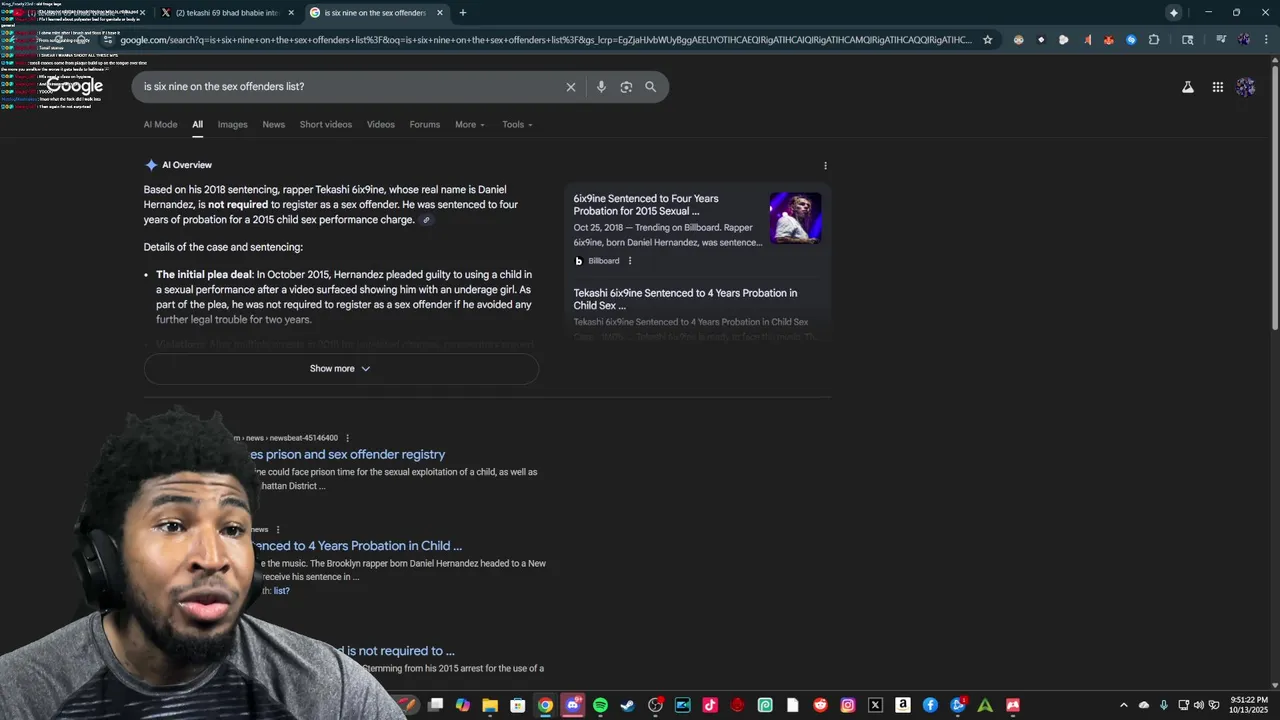Switch to Short videos tab
The width and height of the screenshot is (1280, 720).
pyautogui.click(x=326, y=125)
